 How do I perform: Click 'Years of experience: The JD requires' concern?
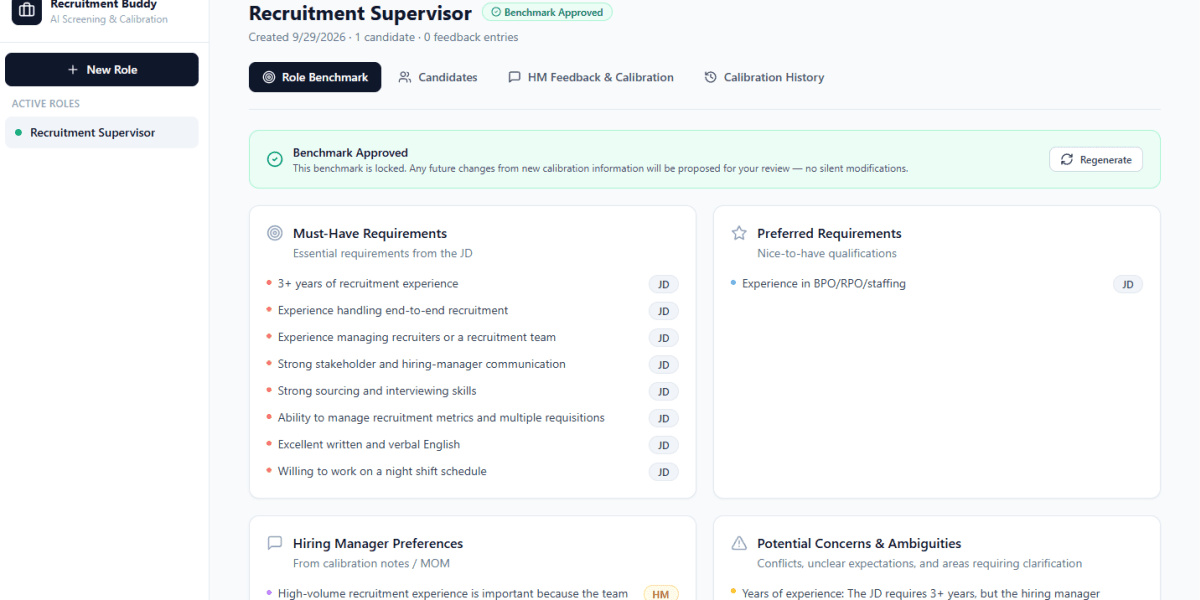[921, 594]
